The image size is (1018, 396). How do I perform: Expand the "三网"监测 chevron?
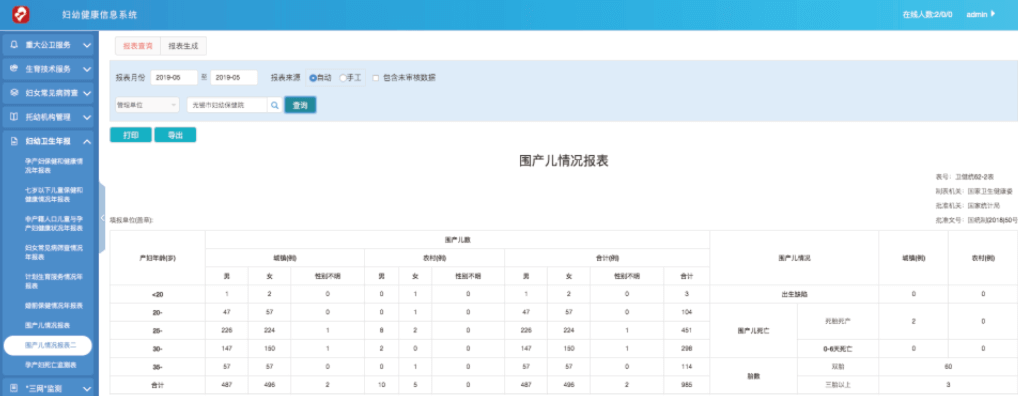pyautogui.click(x=87, y=389)
